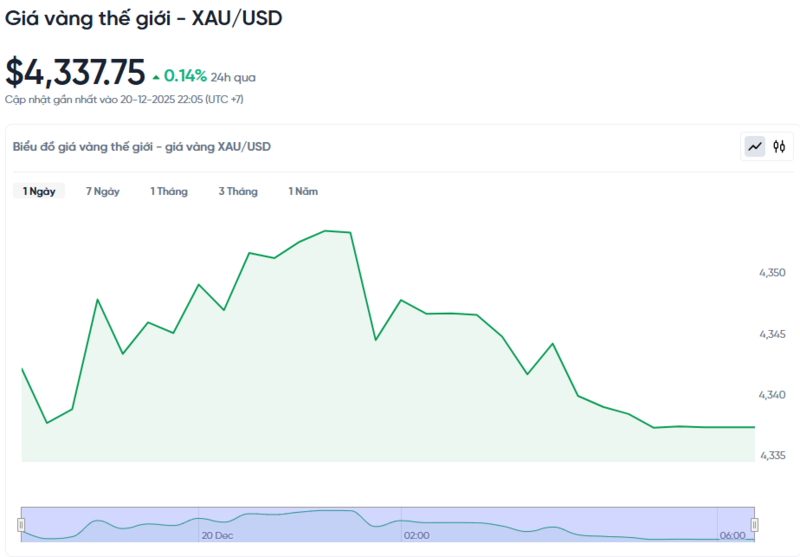Switch to 1 Tháng range tab
Screen dimensions: 800x557
[169, 191]
